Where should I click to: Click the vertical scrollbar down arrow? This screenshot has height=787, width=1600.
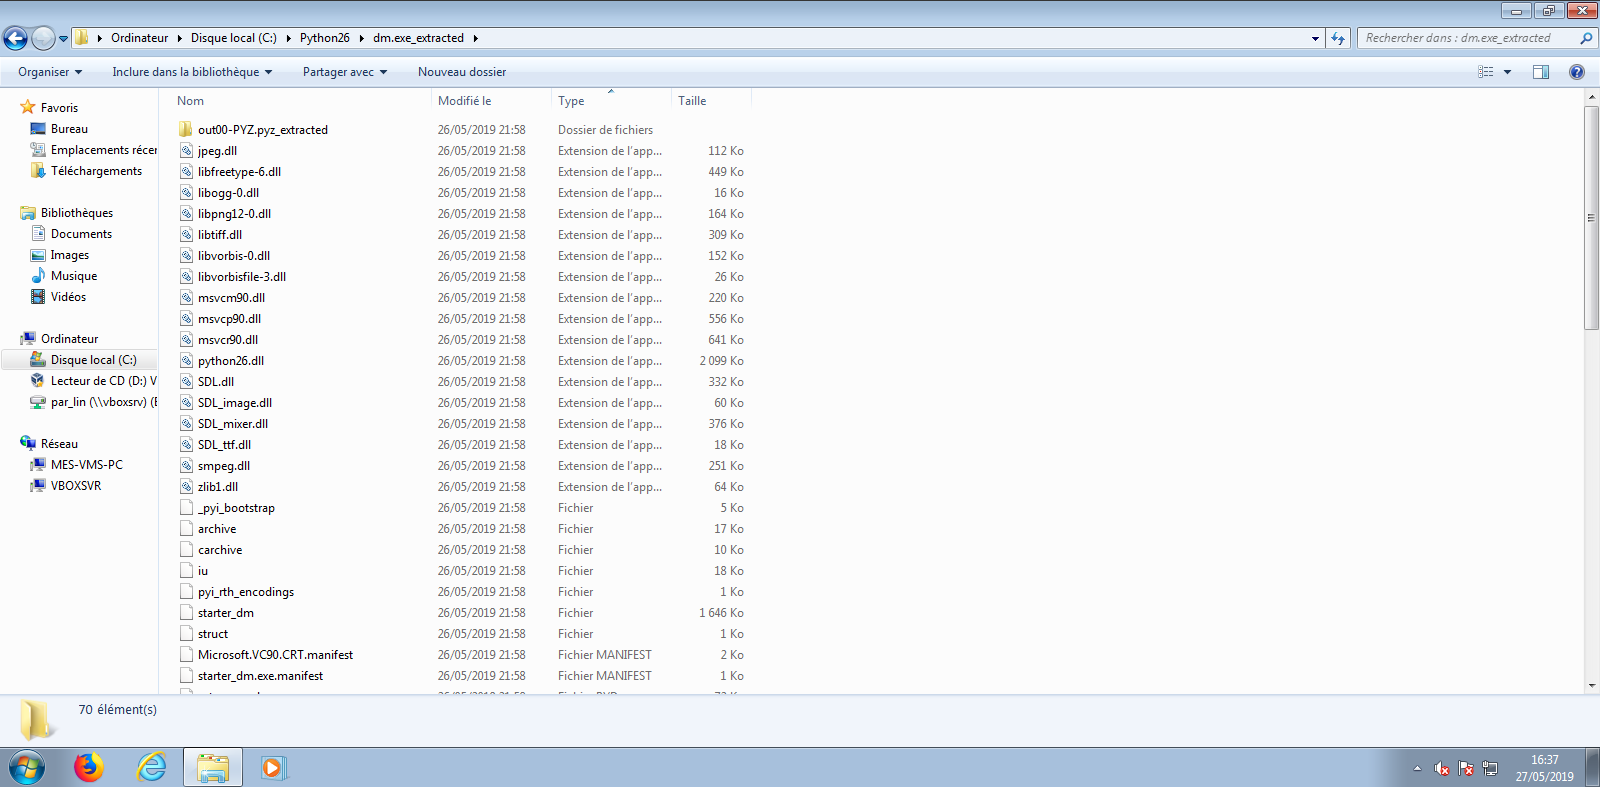tap(1591, 686)
